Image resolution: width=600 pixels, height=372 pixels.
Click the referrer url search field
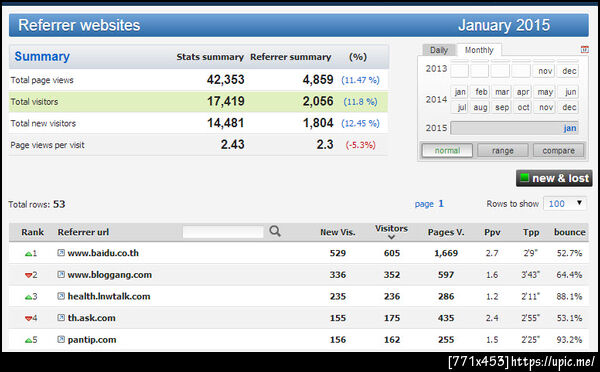coord(223,232)
